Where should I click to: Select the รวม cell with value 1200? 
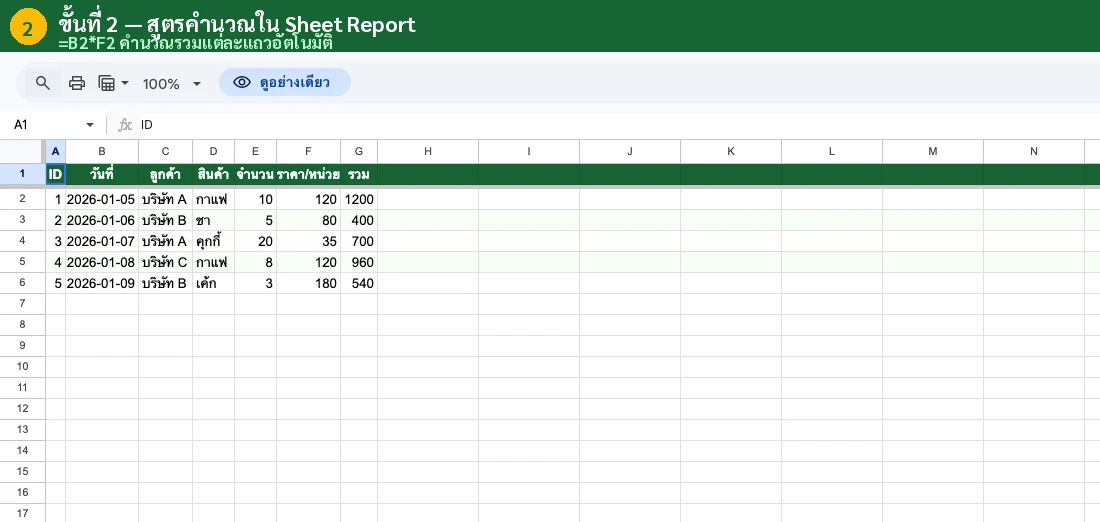pos(358,199)
